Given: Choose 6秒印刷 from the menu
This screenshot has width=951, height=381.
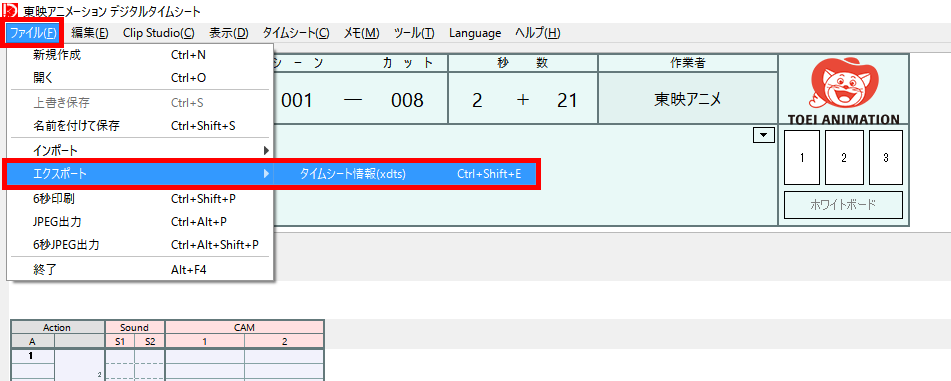Looking at the screenshot, I should click(x=140, y=198).
